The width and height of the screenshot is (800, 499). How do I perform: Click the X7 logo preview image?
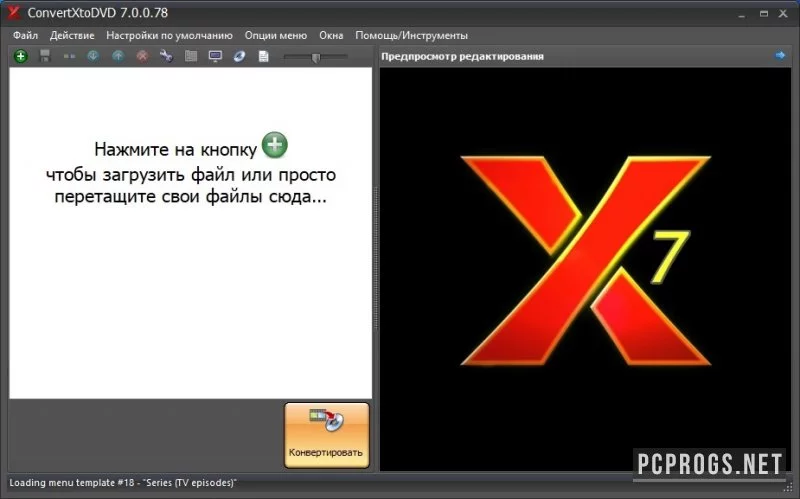pyautogui.click(x=585, y=260)
